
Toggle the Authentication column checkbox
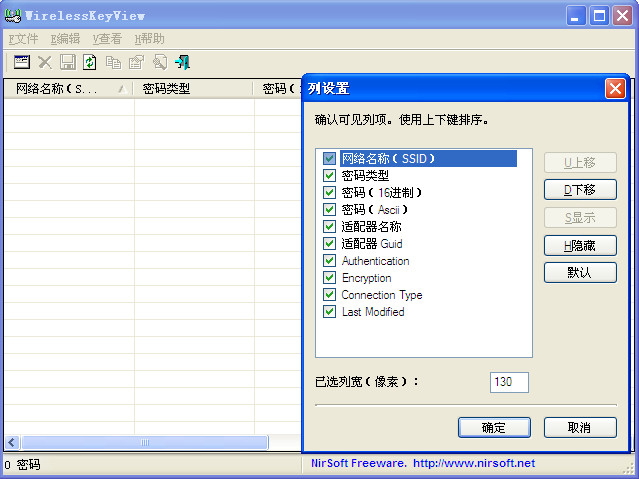point(329,260)
